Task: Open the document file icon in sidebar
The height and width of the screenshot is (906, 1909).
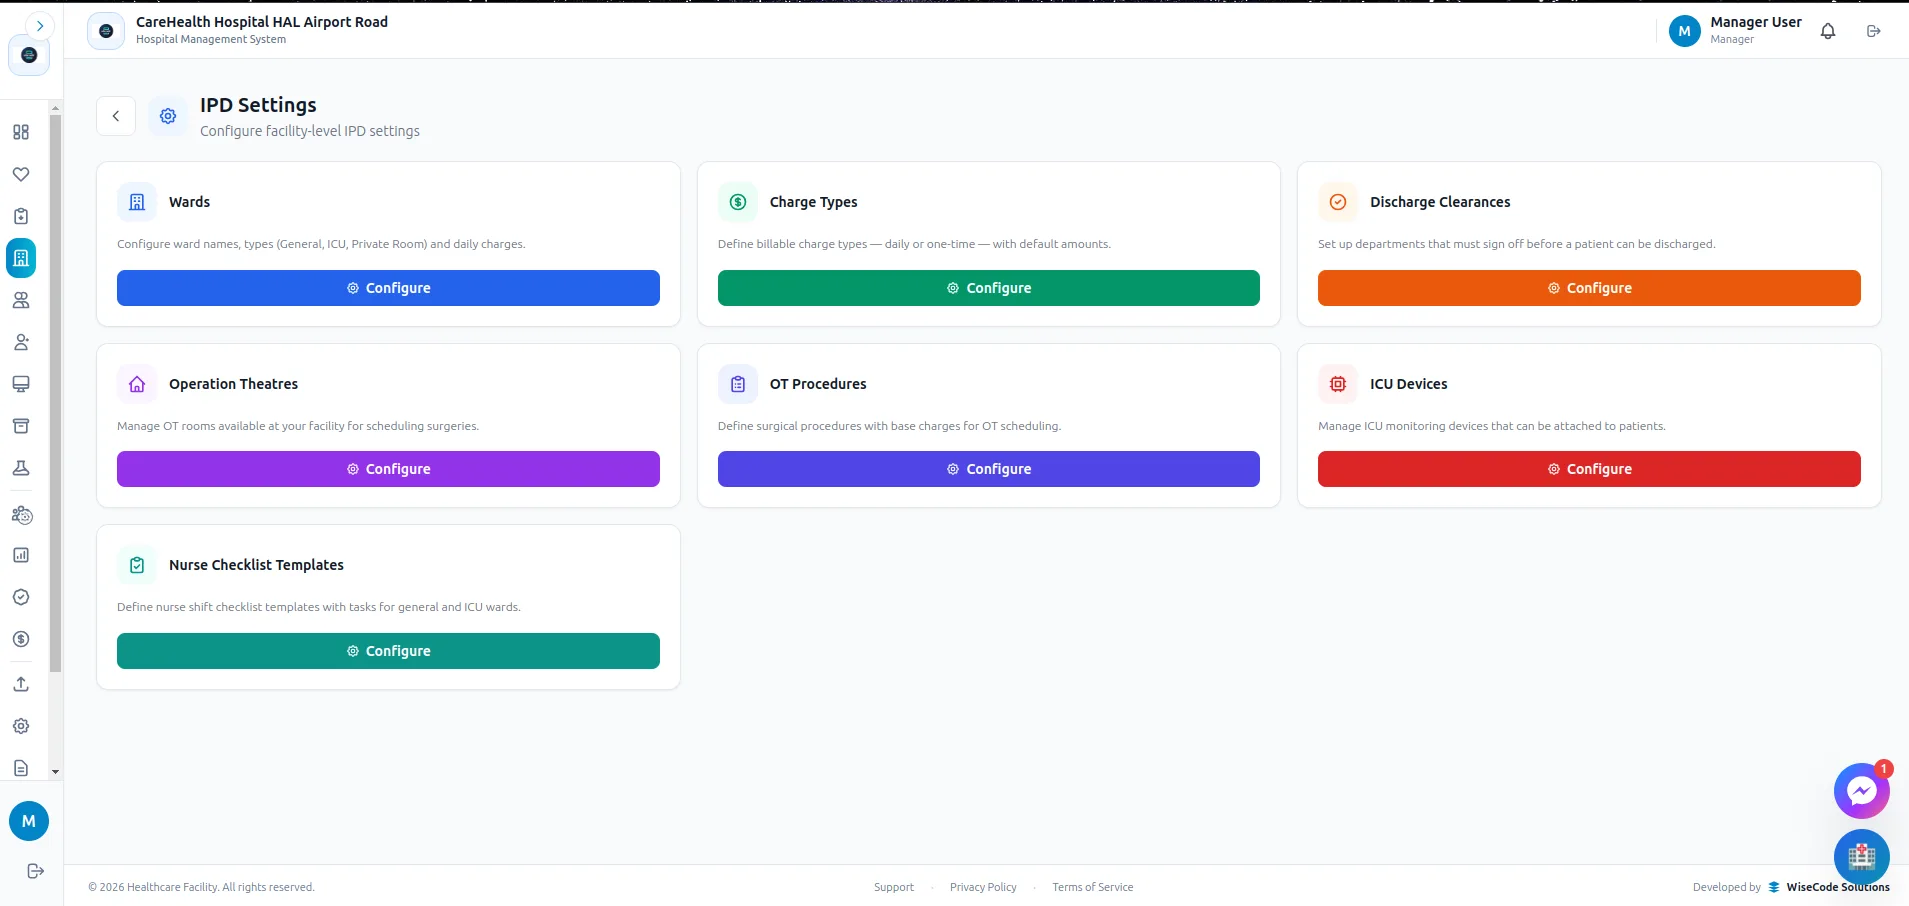Action: pyautogui.click(x=21, y=768)
